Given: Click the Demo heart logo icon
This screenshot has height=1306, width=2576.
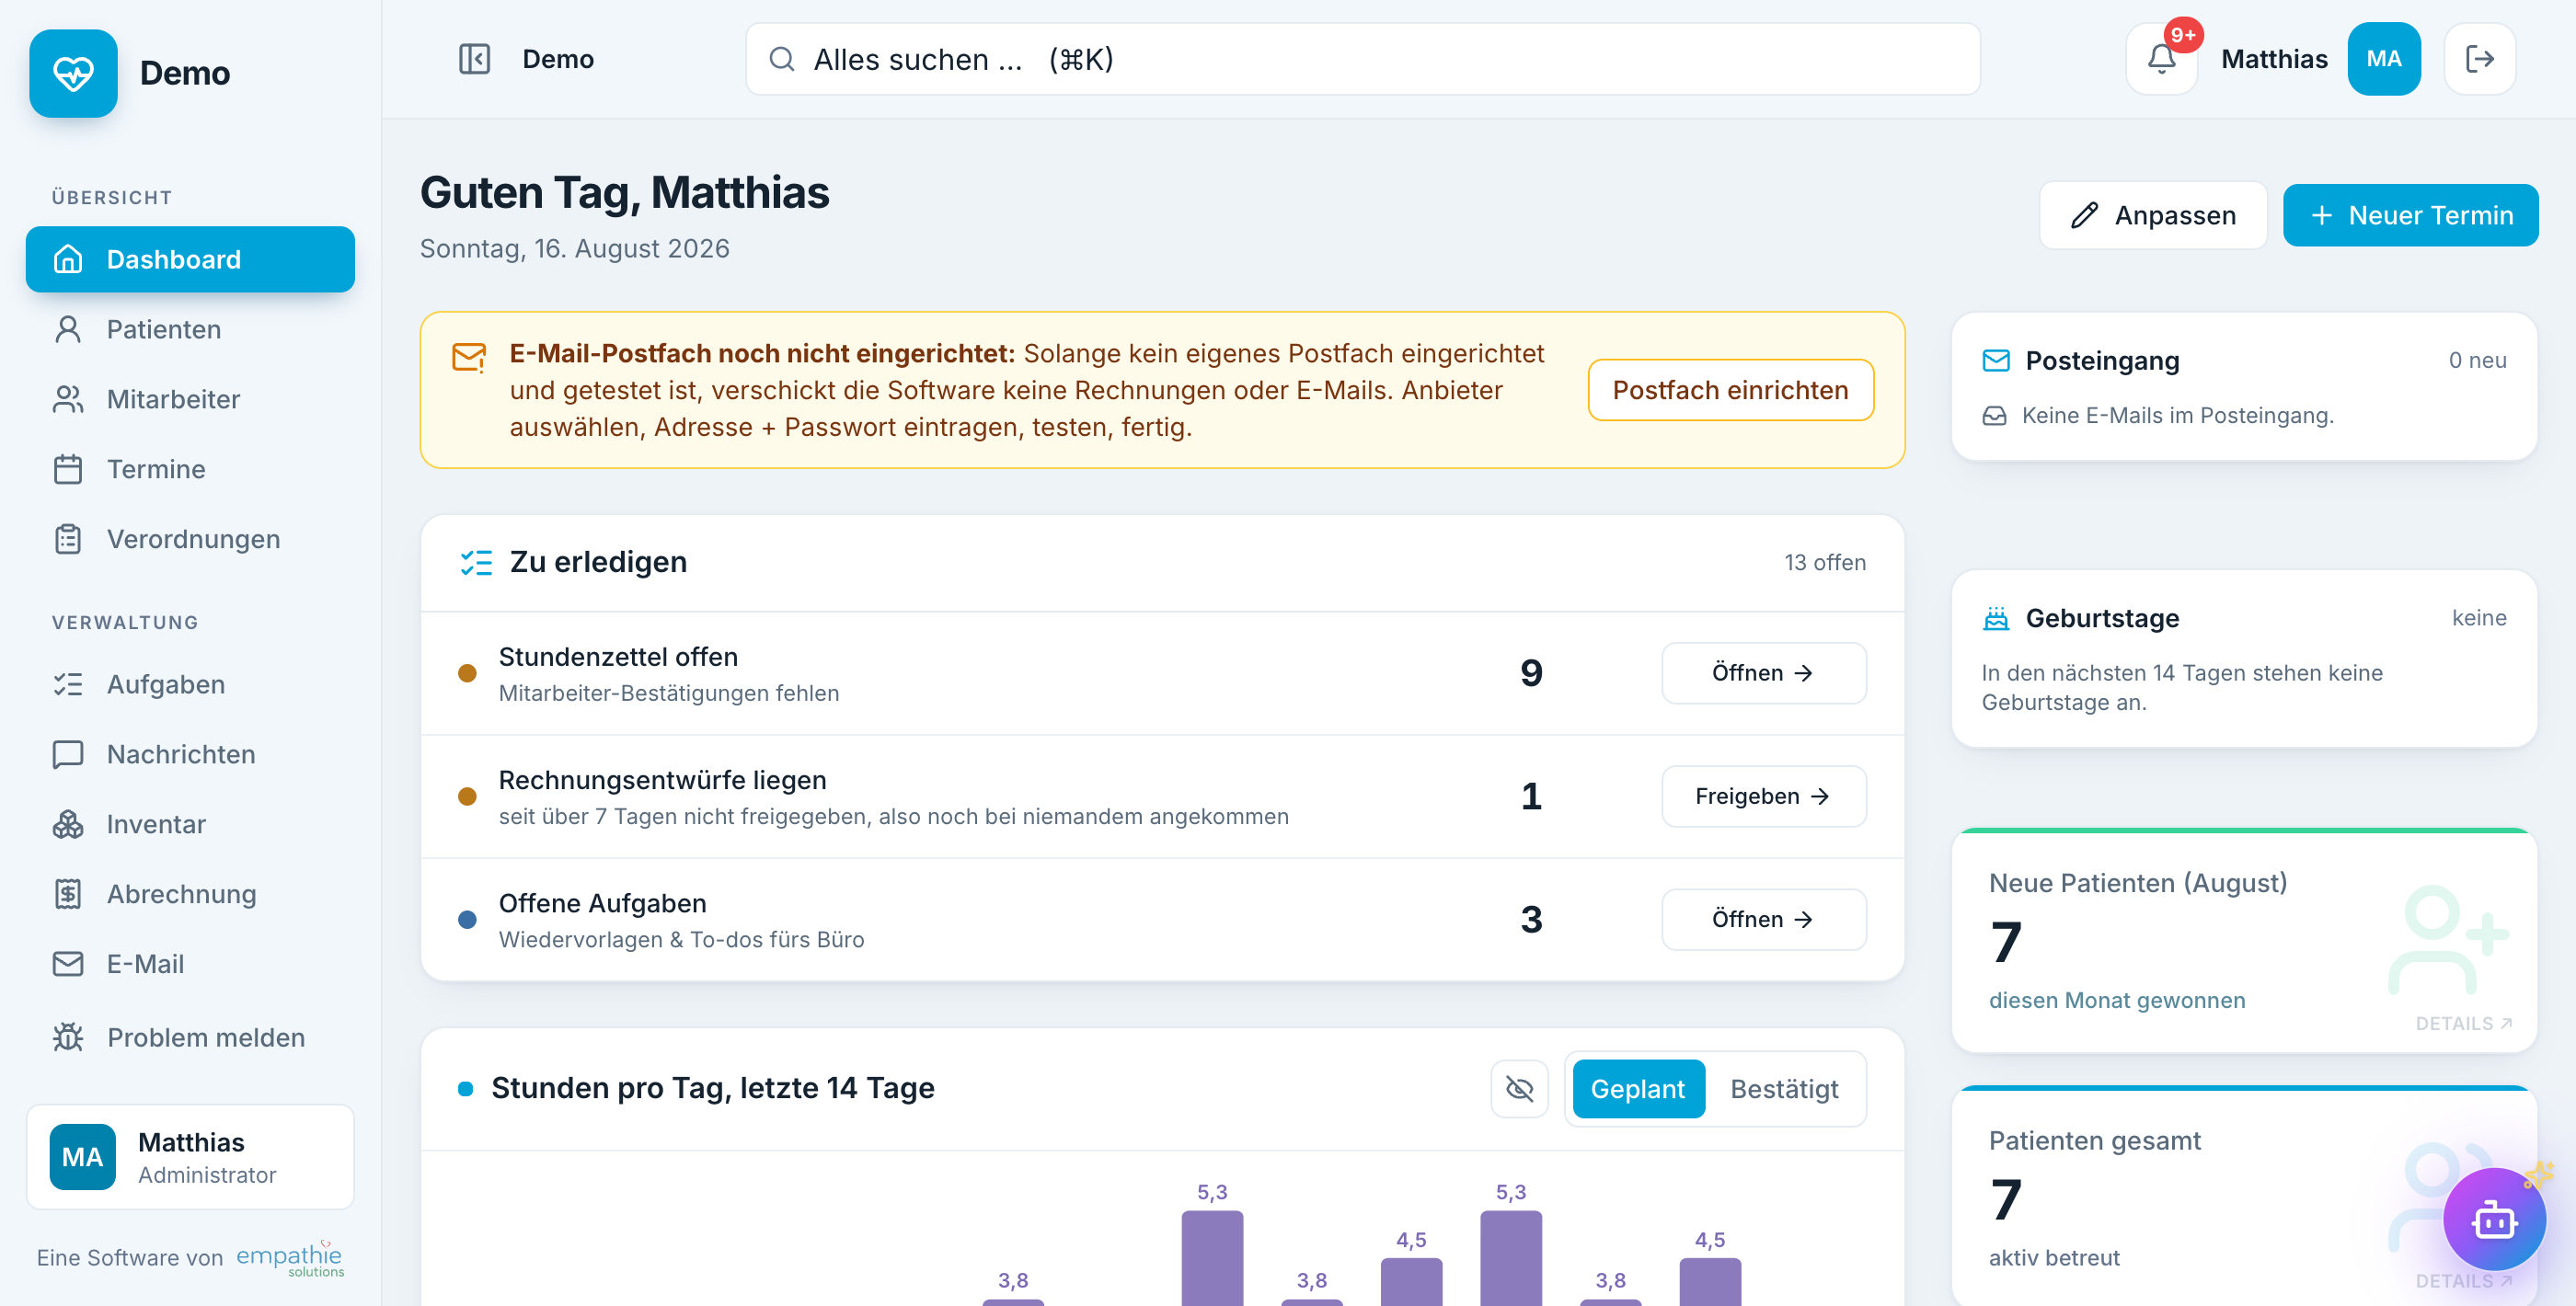Looking at the screenshot, I should (x=73, y=73).
